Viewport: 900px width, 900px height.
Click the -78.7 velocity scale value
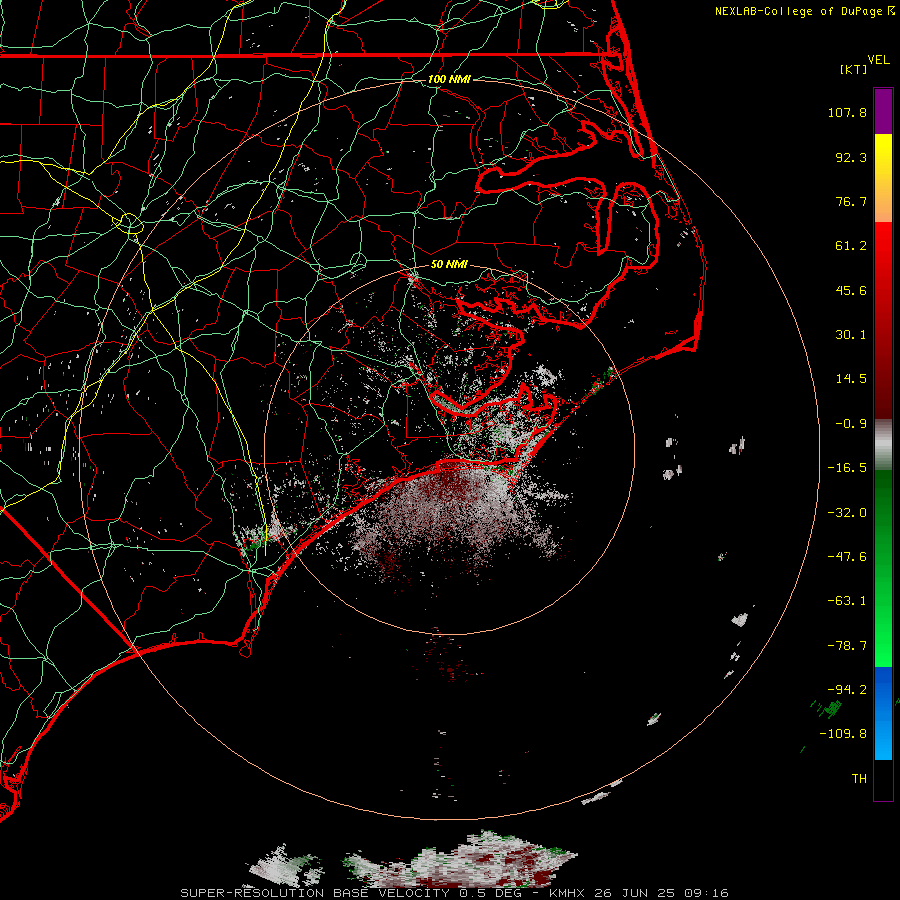pos(847,646)
